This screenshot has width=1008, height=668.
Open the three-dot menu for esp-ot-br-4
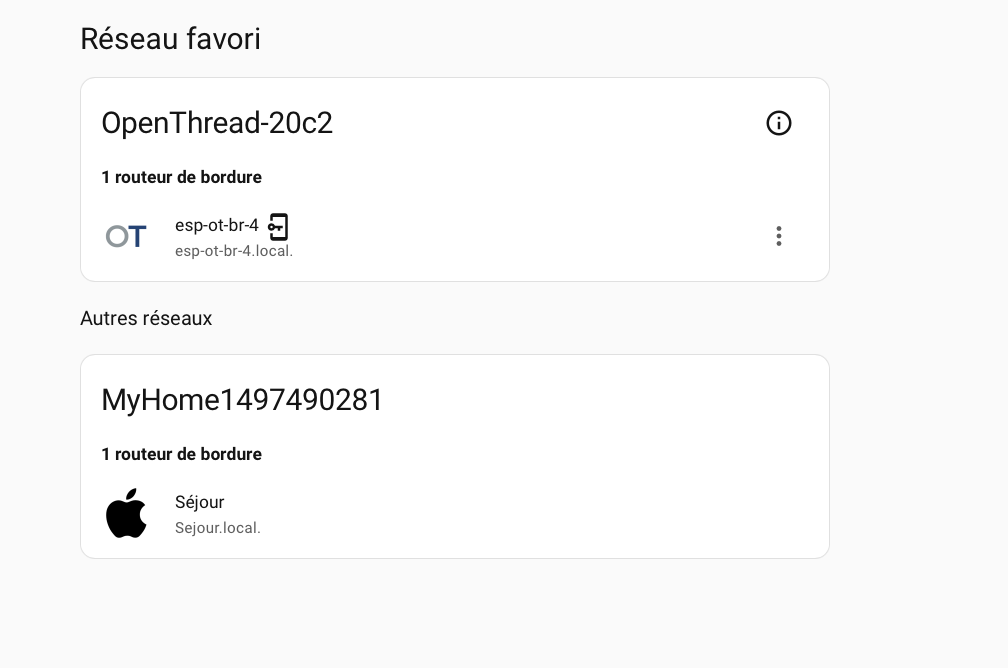pyautogui.click(x=778, y=236)
